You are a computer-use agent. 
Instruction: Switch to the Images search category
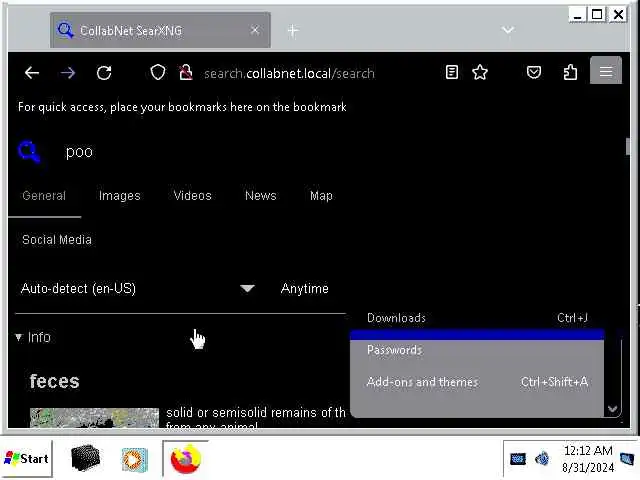pyautogui.click(x=120, y=196)
